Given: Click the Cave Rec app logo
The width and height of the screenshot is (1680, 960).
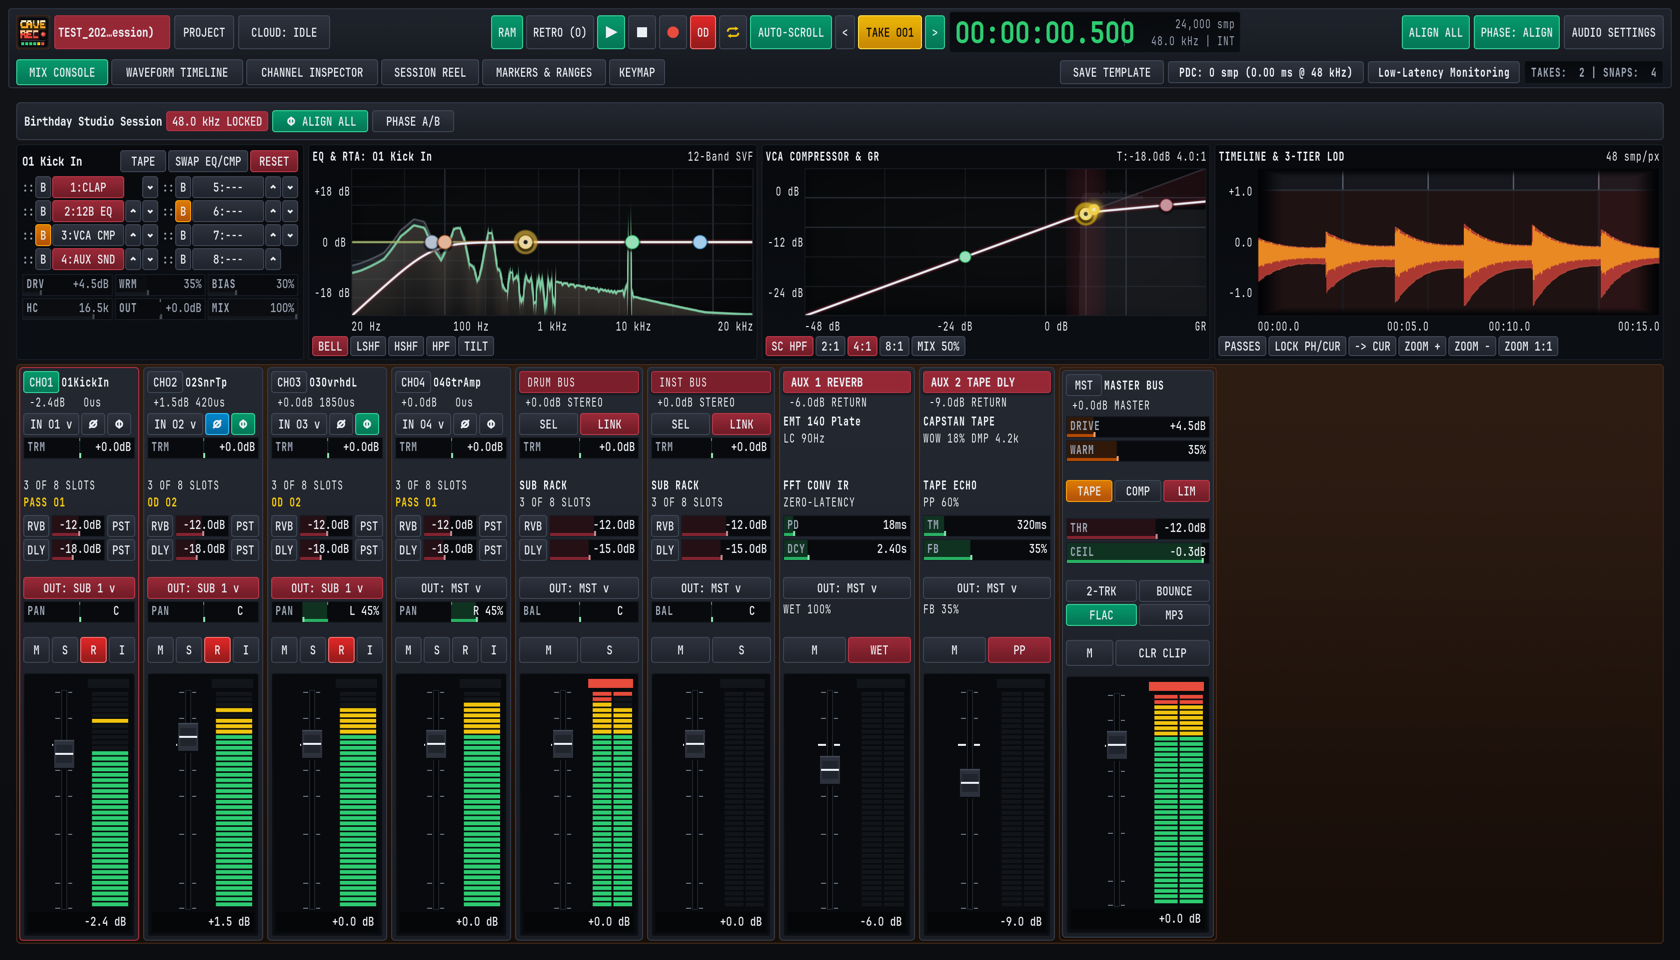Looking at the screenshot, I should (x=33, y=32).
